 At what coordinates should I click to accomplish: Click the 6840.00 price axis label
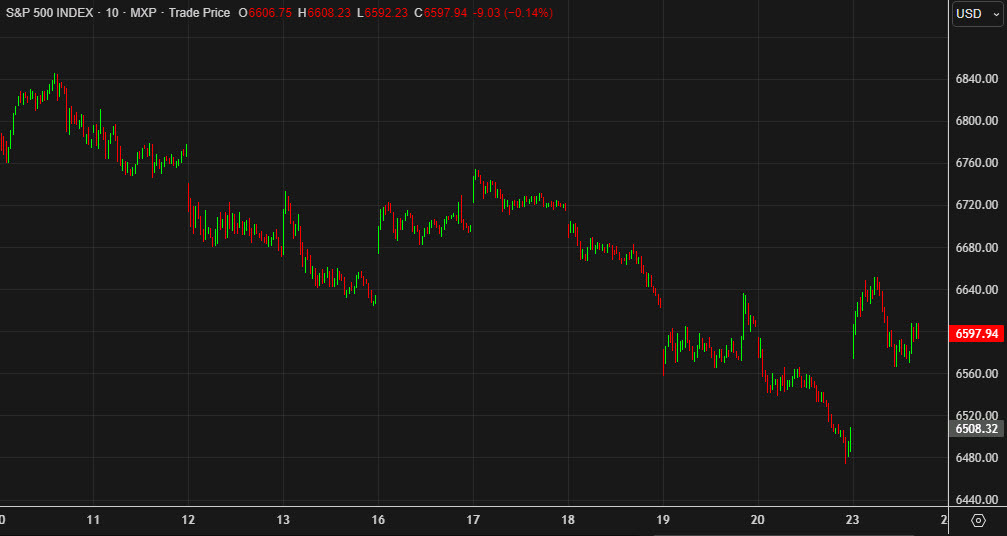point(977,79)
